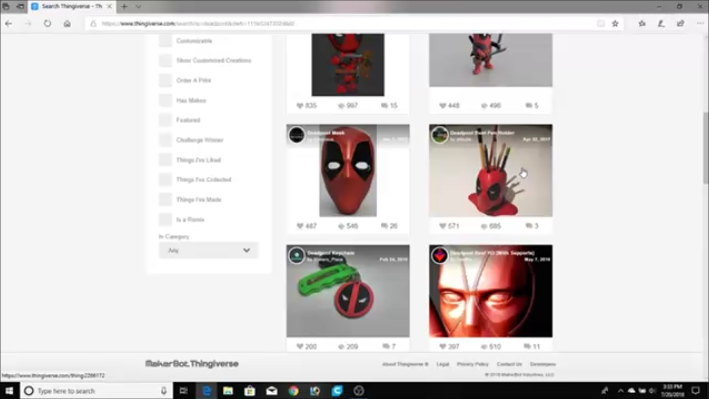Open browser home page icon
Image resolution: width=709 pixels, height=399 pixels.
67,24
